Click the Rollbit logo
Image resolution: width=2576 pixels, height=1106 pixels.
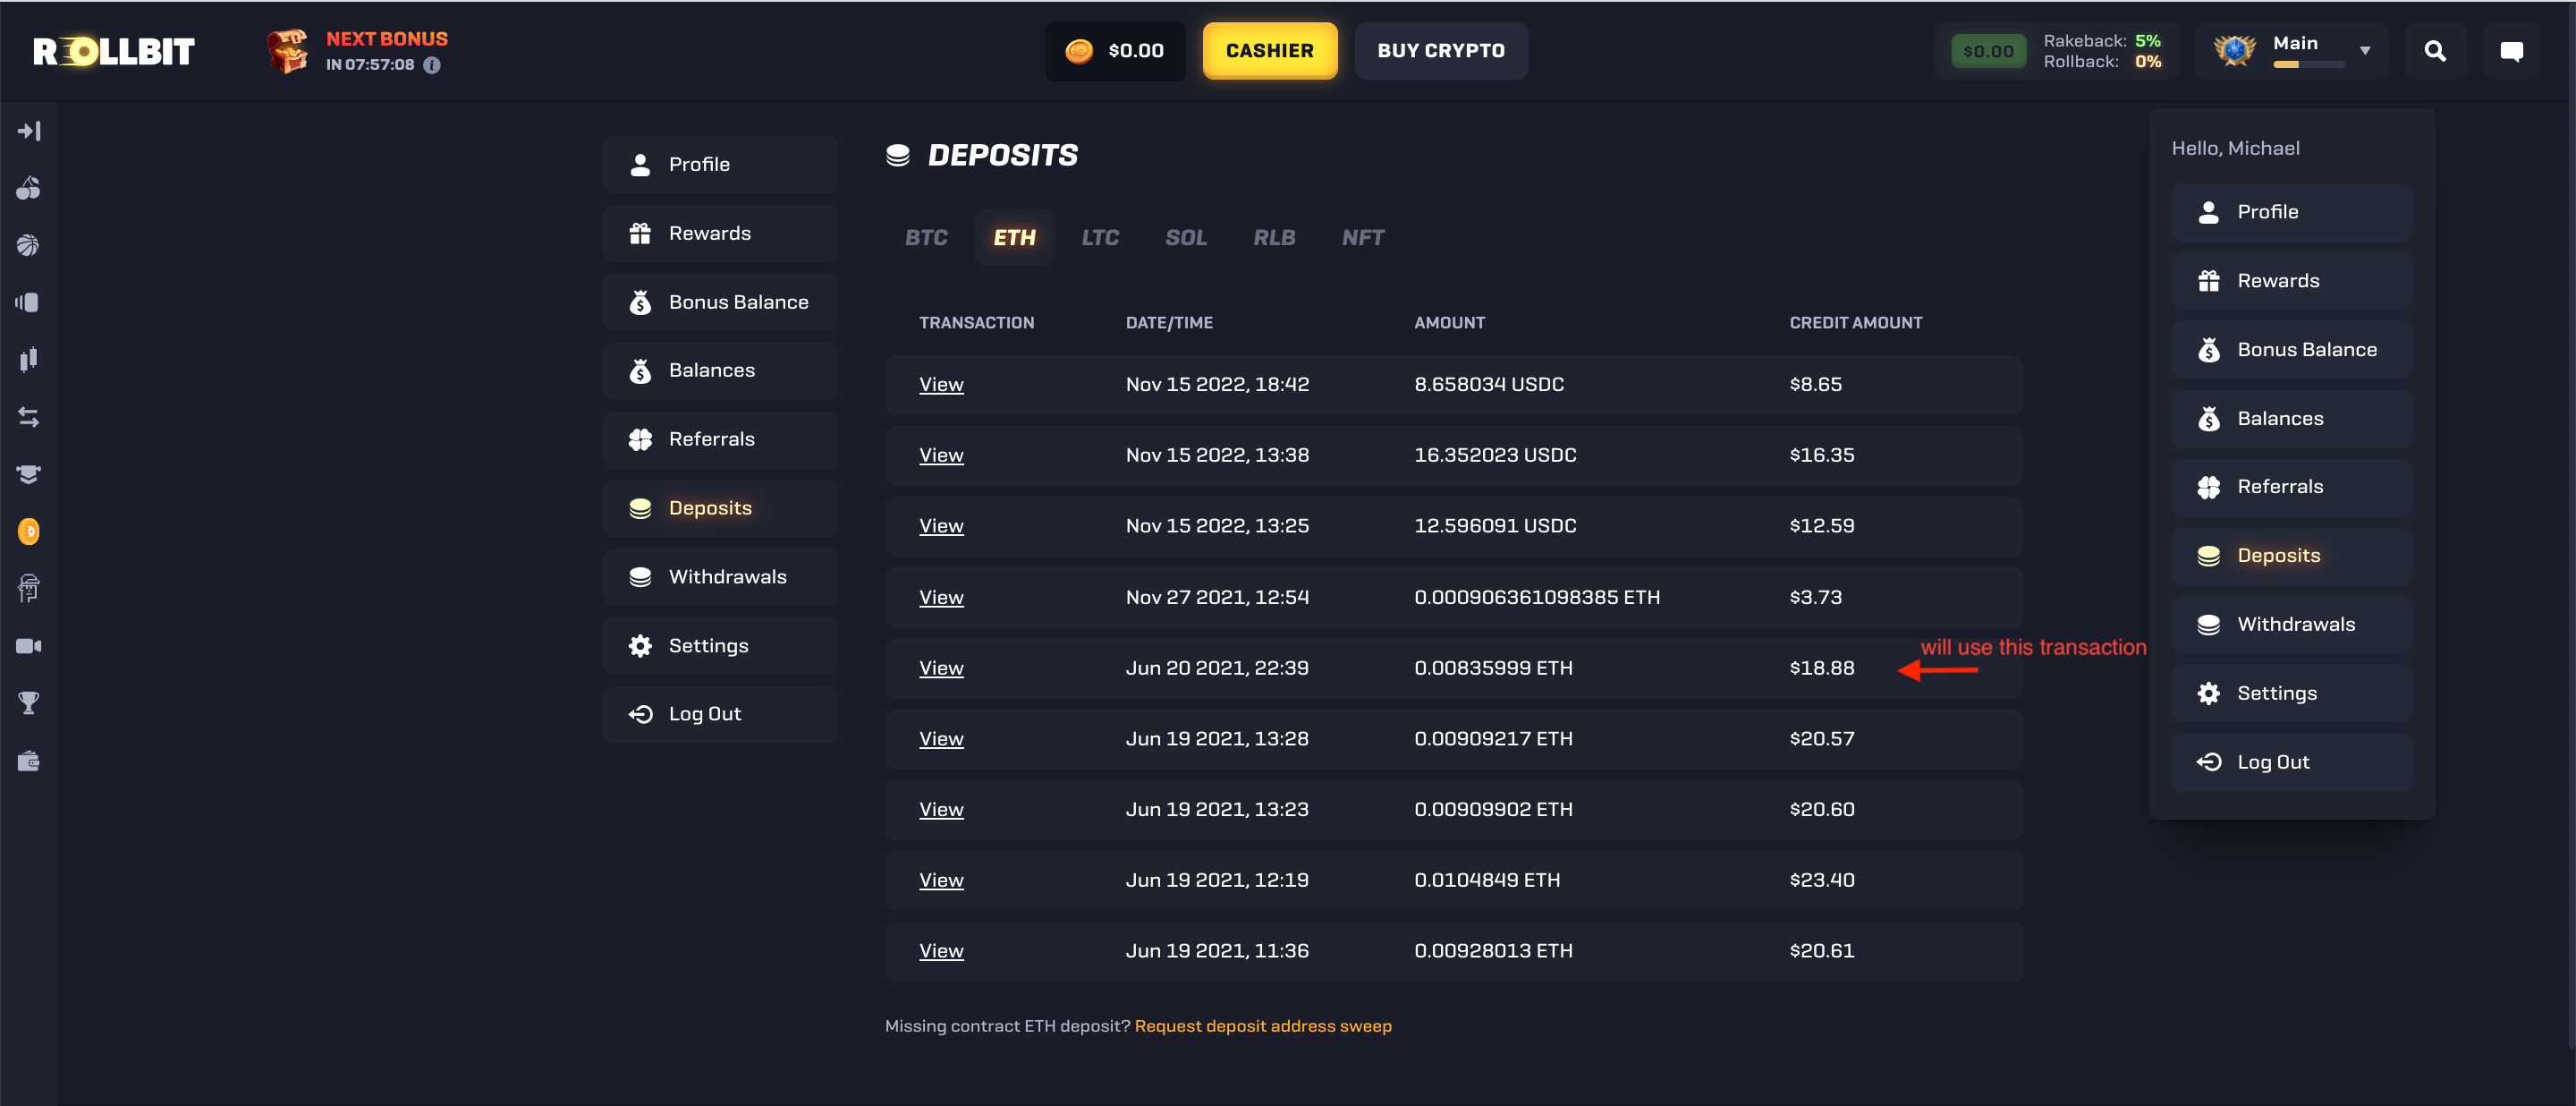114,51
